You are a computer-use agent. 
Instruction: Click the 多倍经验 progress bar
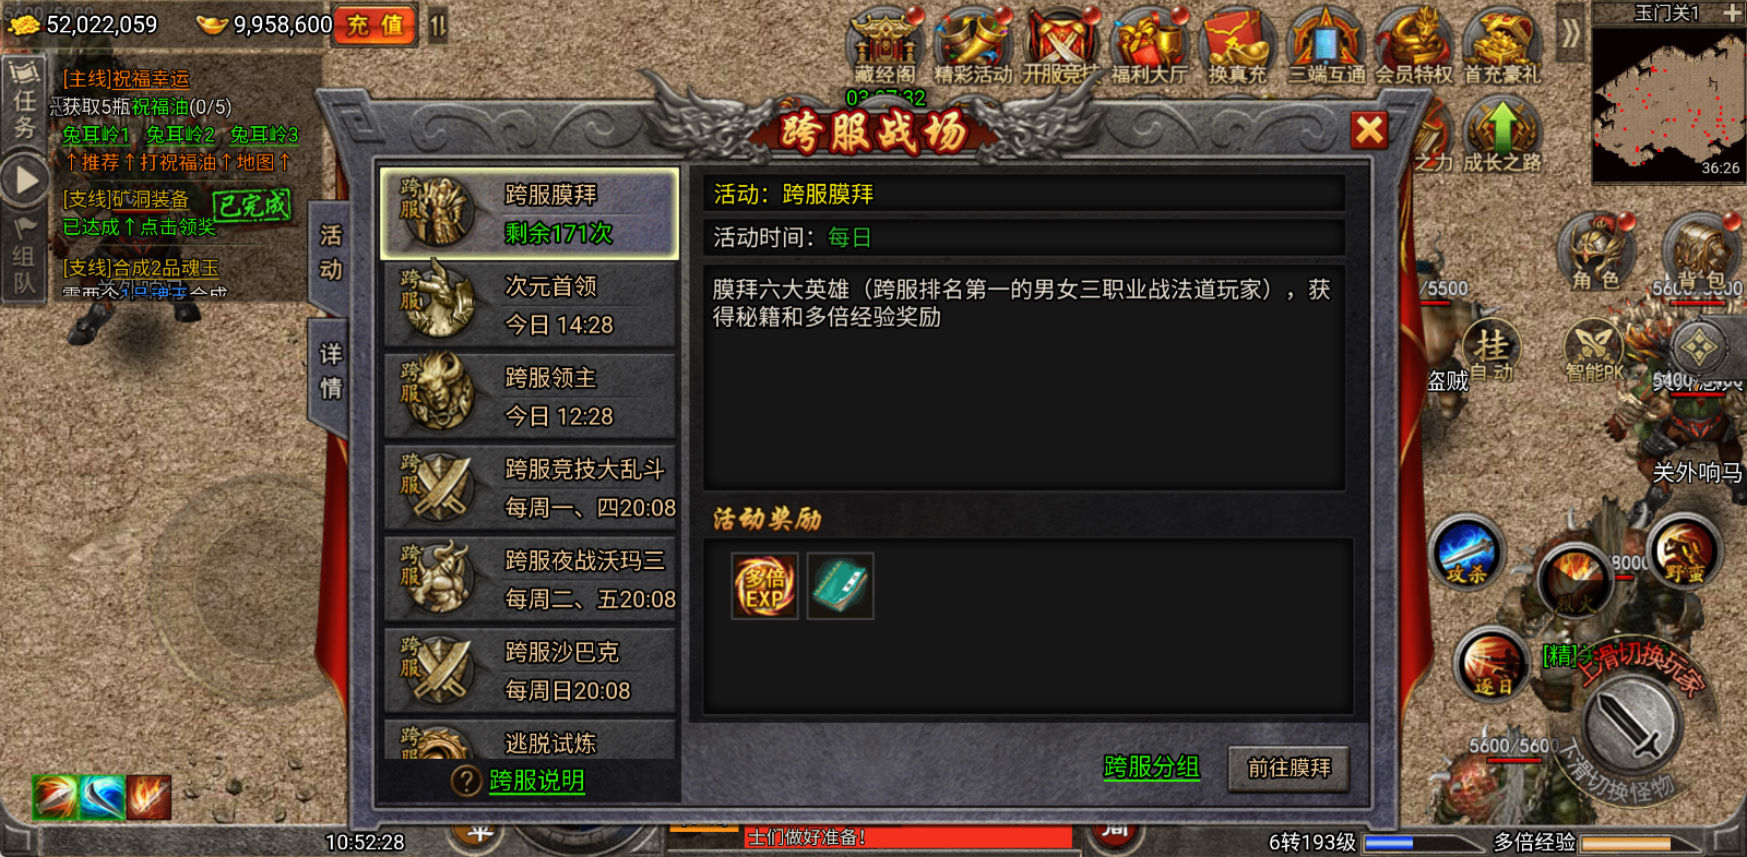coord(1642,843)
